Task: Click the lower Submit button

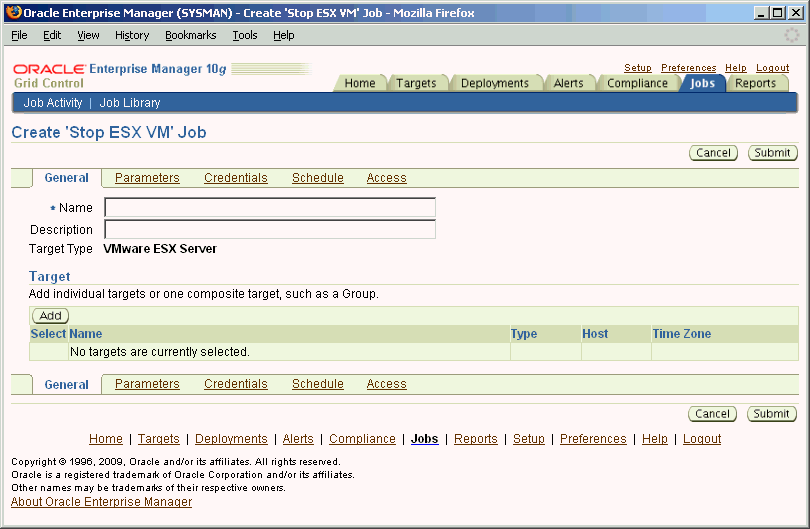Action: tap(771, 414)
